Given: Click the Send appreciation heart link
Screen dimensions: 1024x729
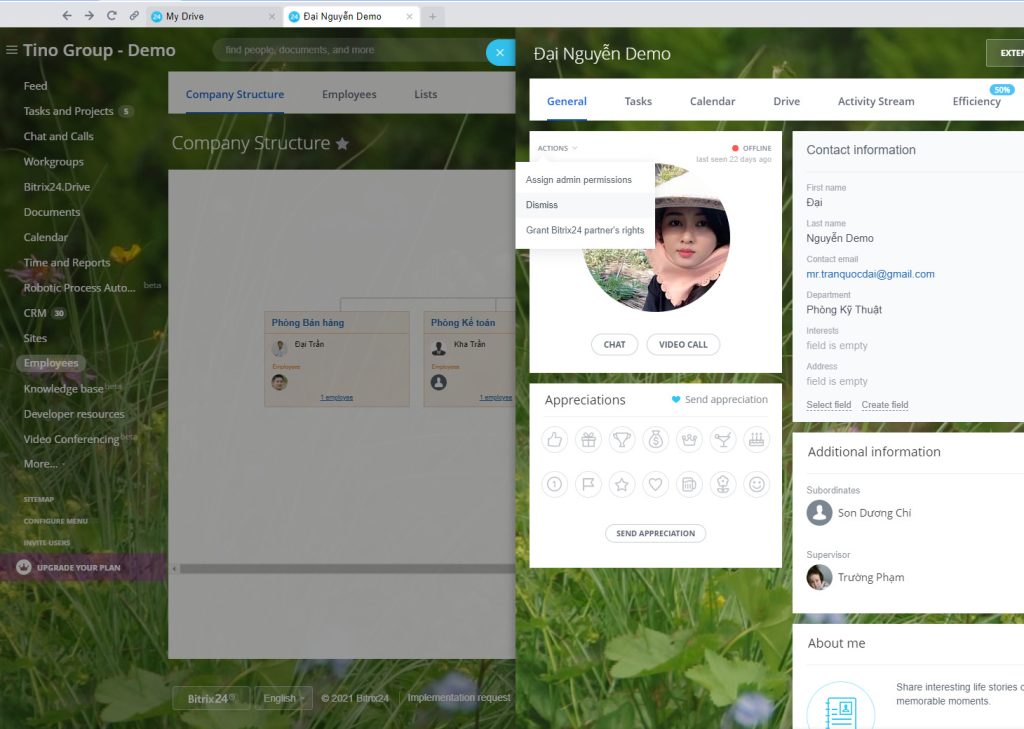Looking at the screenshot, I should 720,399.
